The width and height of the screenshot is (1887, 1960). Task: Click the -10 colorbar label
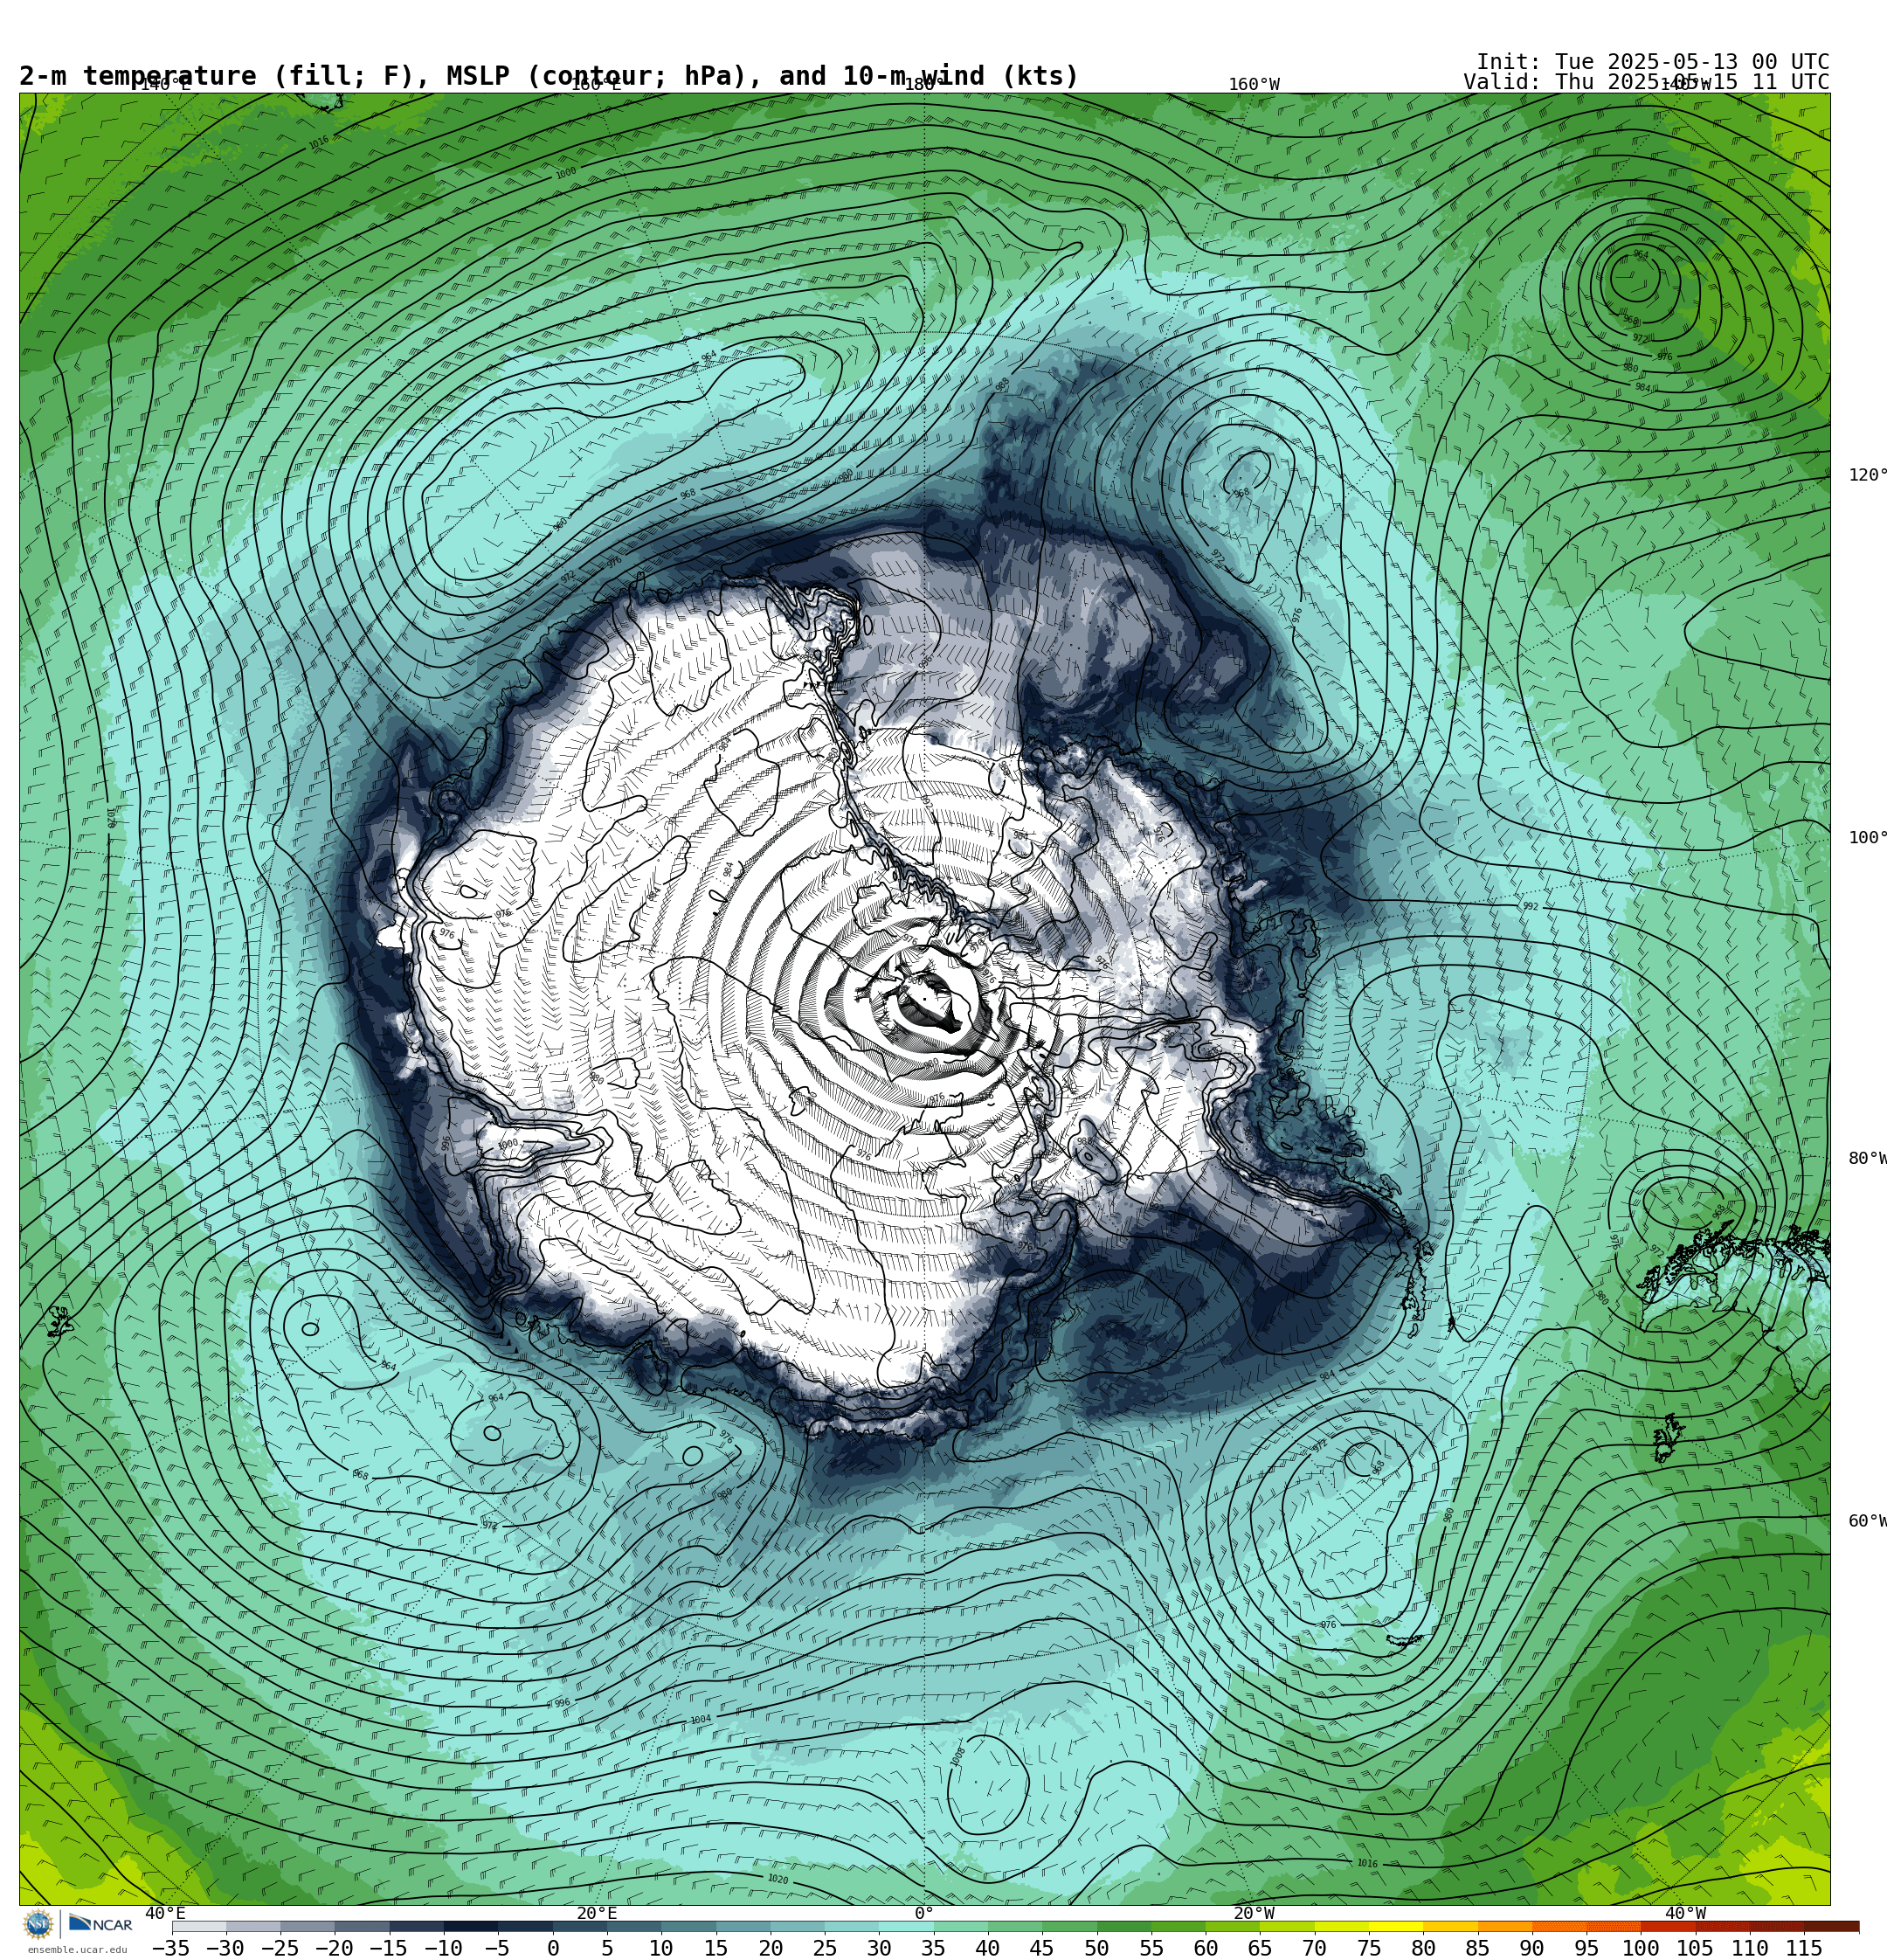coord(443,1948)
